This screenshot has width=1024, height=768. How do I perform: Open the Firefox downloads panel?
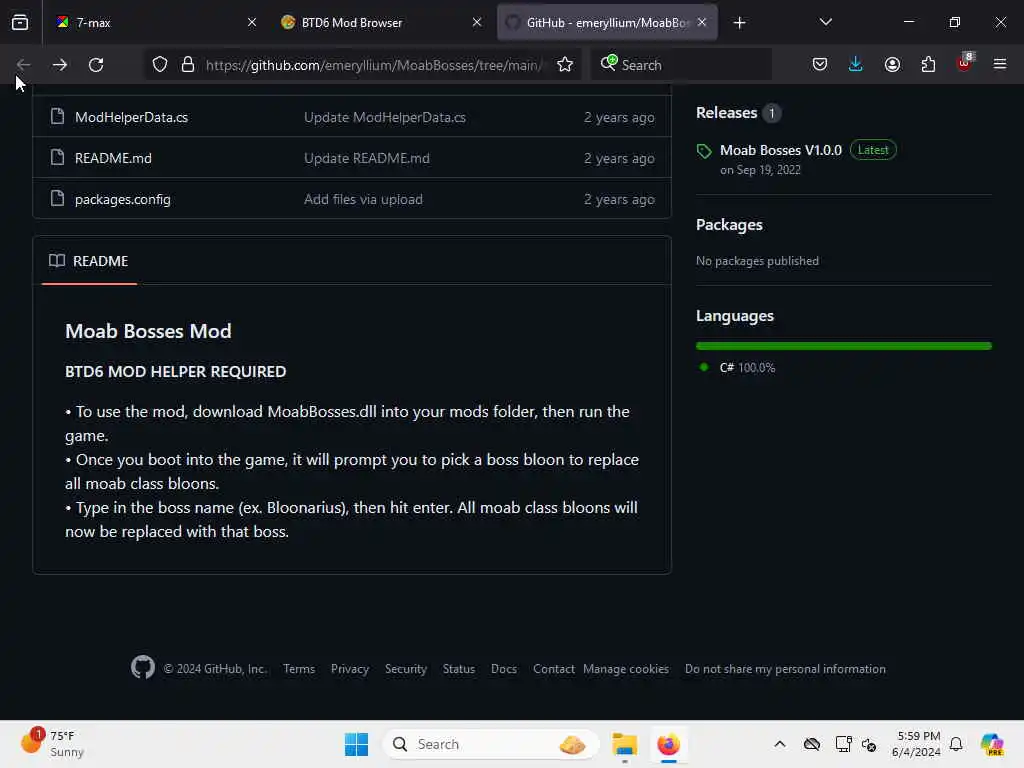click(x=856, y=65)
